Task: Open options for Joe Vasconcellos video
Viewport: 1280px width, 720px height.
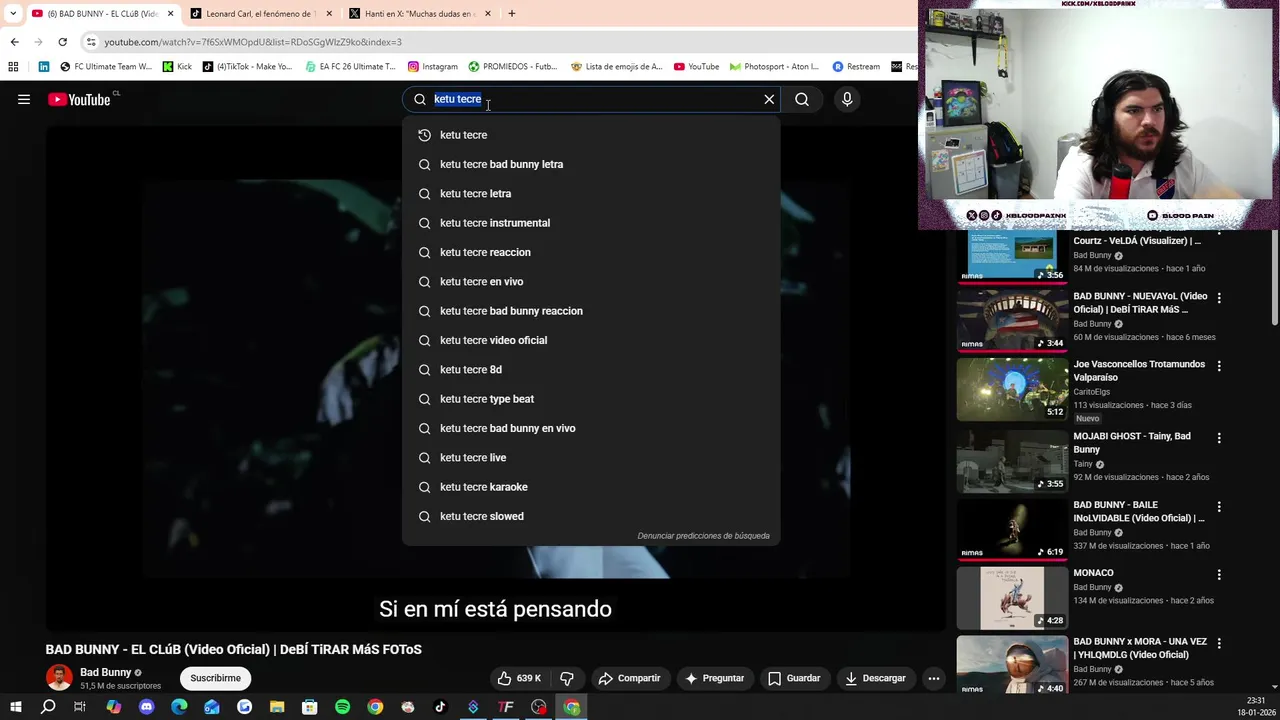Action: pos(1219,366)
